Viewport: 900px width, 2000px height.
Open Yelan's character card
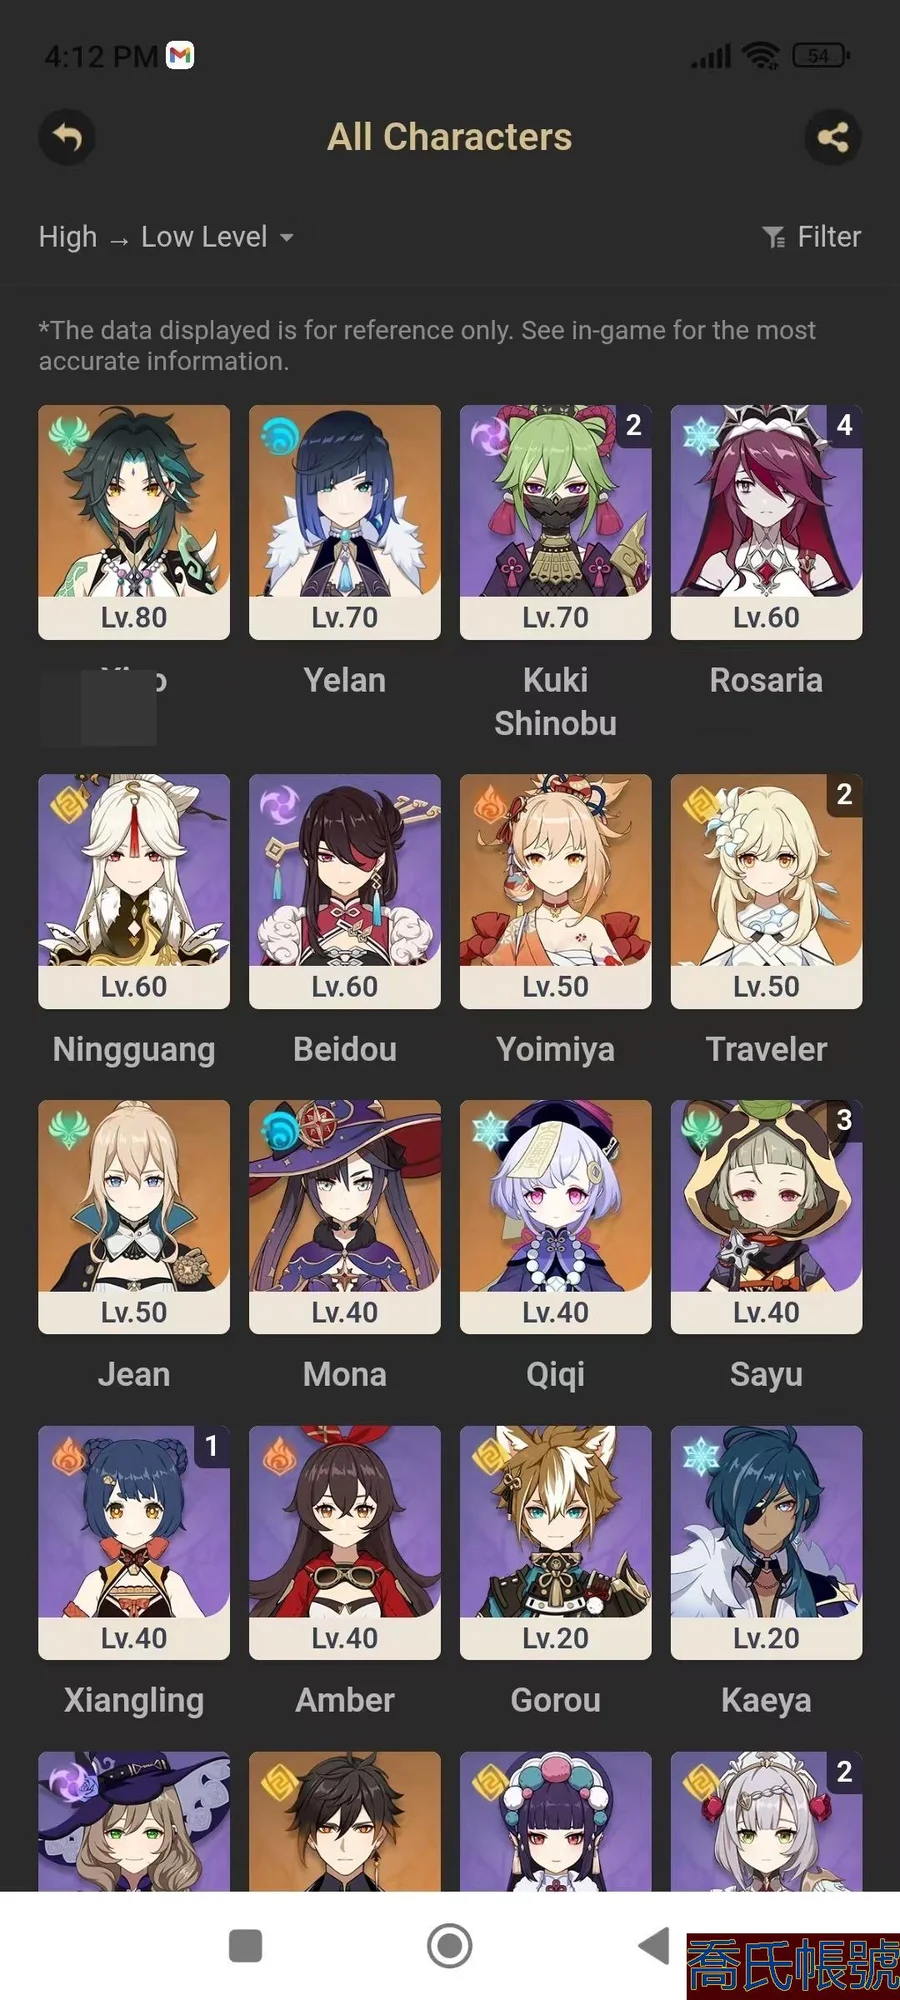pos(345,522)
